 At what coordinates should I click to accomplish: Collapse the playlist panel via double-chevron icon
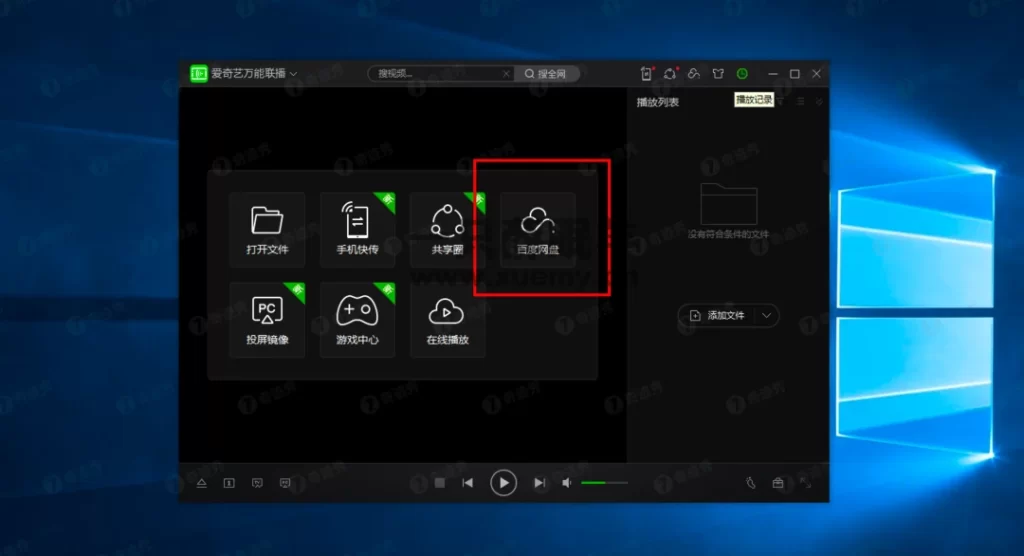coord(818,102)
